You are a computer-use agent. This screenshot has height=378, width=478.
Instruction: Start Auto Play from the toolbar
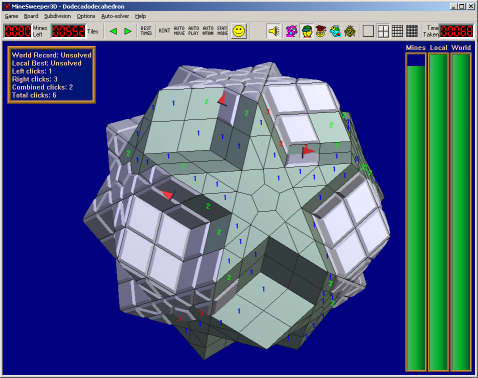point(194,31)
